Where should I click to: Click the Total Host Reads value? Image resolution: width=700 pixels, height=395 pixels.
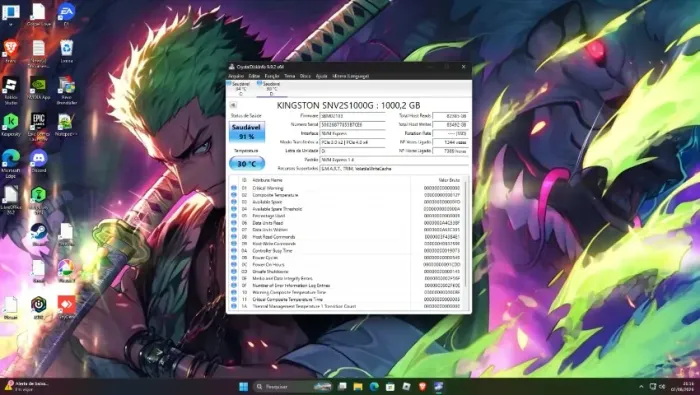click(x=450, y=116)
